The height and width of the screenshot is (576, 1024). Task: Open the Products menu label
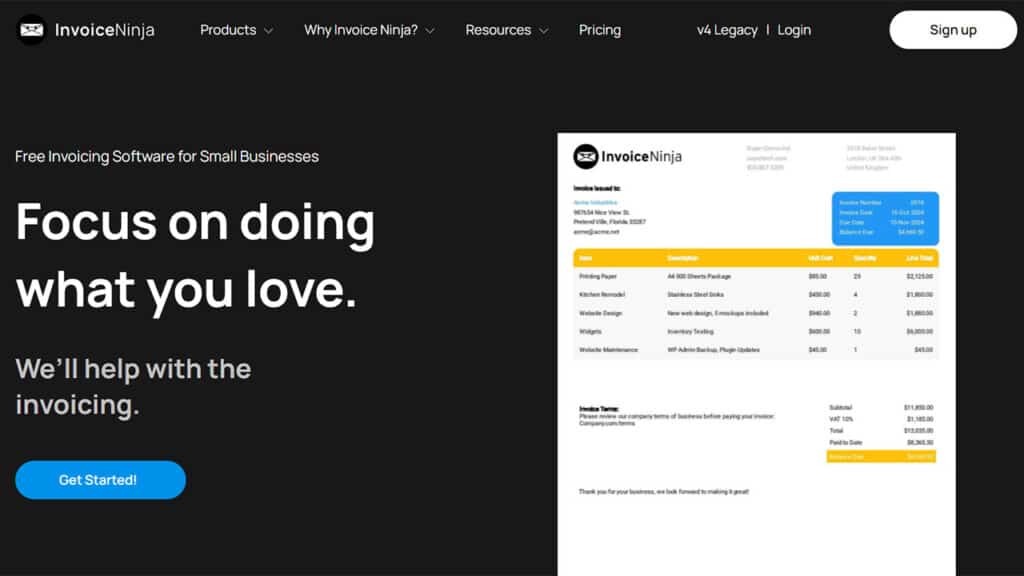(x=228, y=30)
